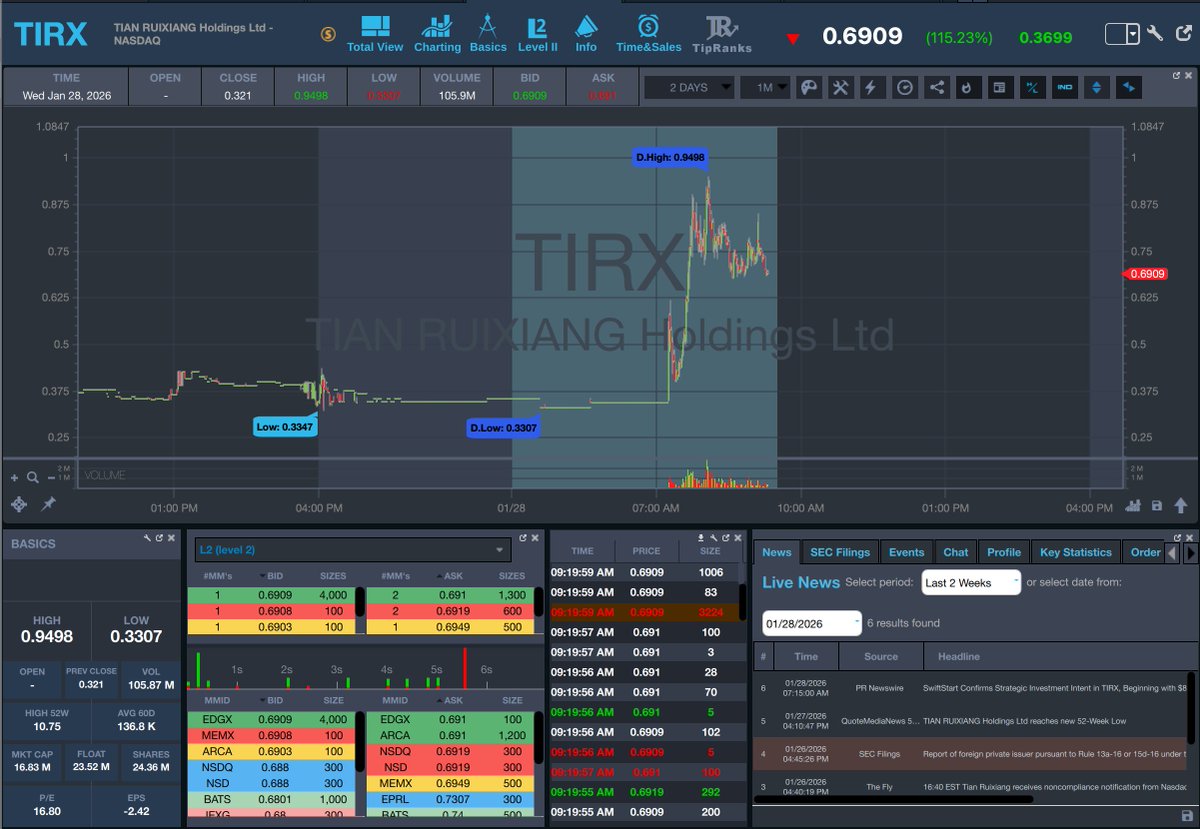Open the share icon on the chart toolbar
1200x829 pixels.
936,87
